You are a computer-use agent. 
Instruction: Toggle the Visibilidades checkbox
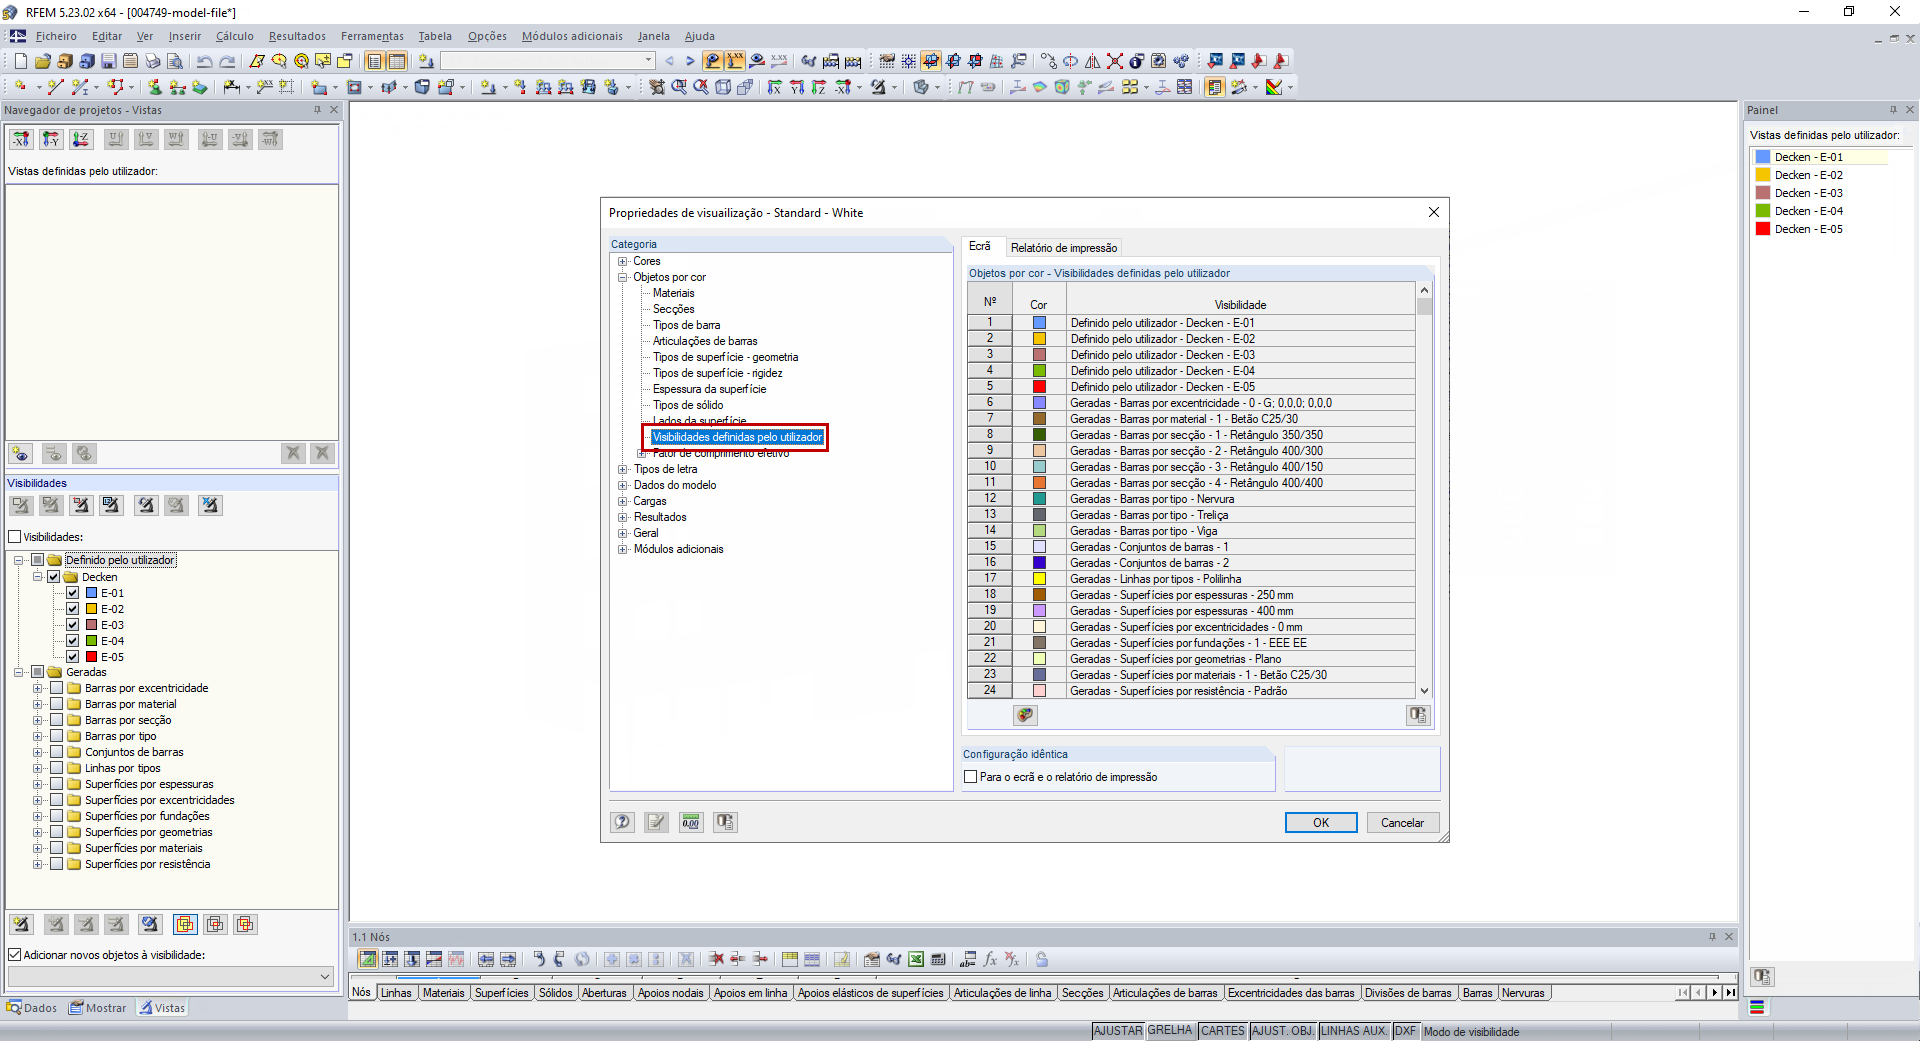[15, 537]
